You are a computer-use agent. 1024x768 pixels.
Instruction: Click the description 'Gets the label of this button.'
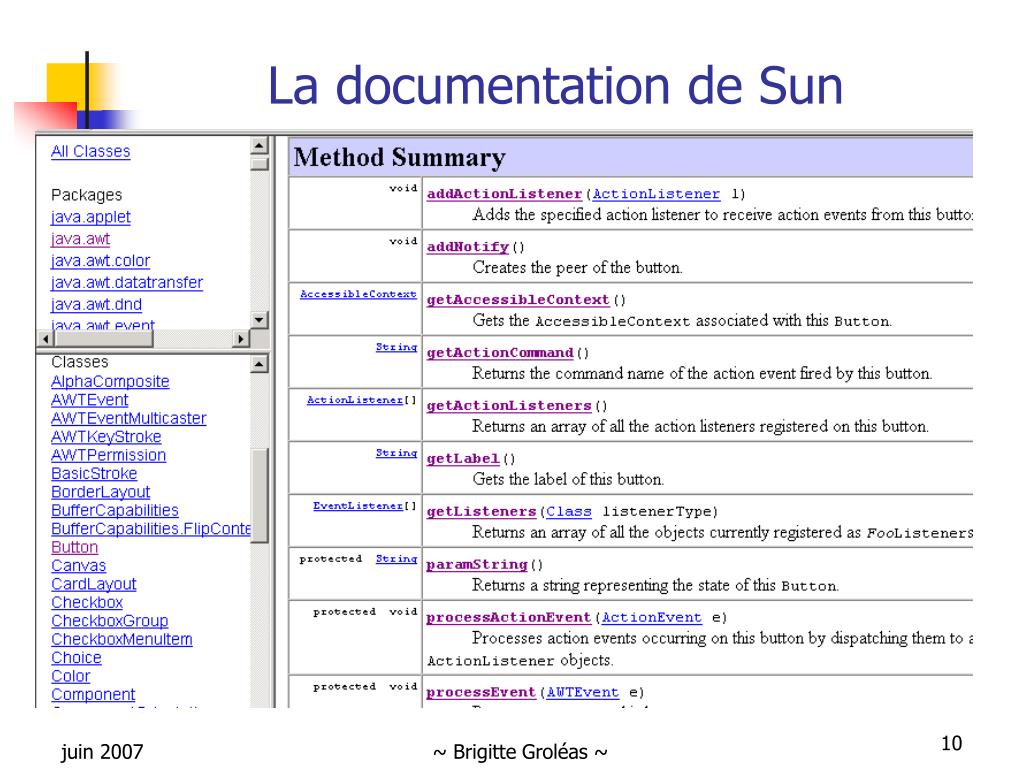[x=568, y=479]
